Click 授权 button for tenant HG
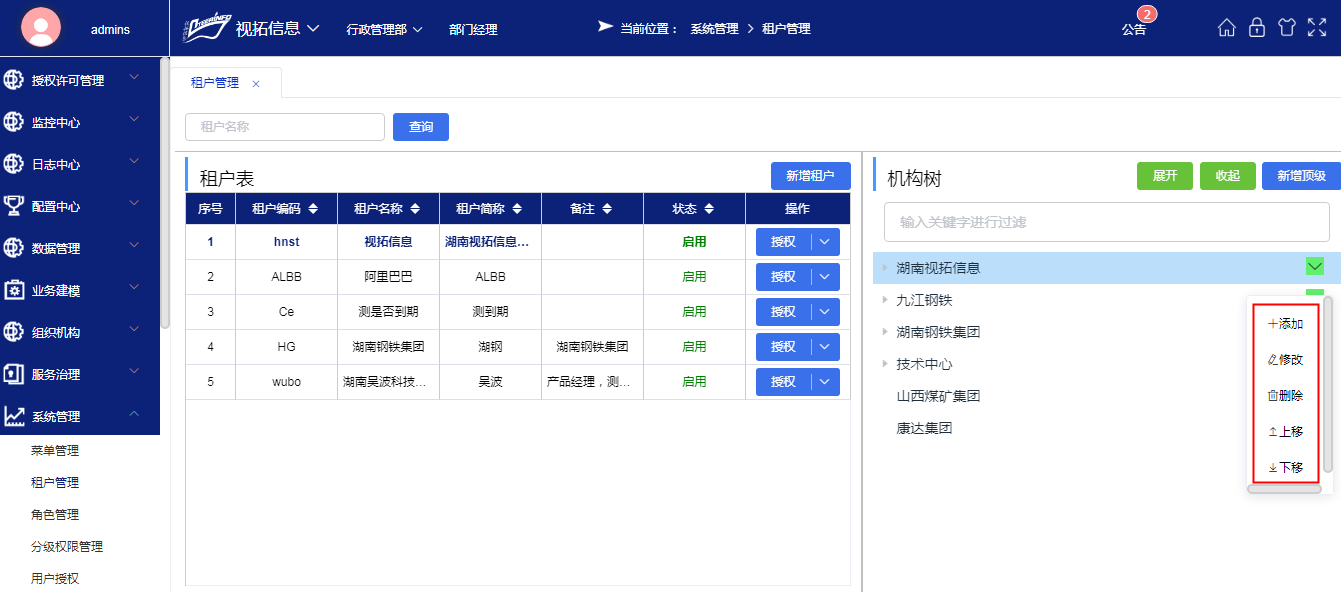The height and width of the screenshot is (592, 1341). pyautogui.click(x=783, y=347)
